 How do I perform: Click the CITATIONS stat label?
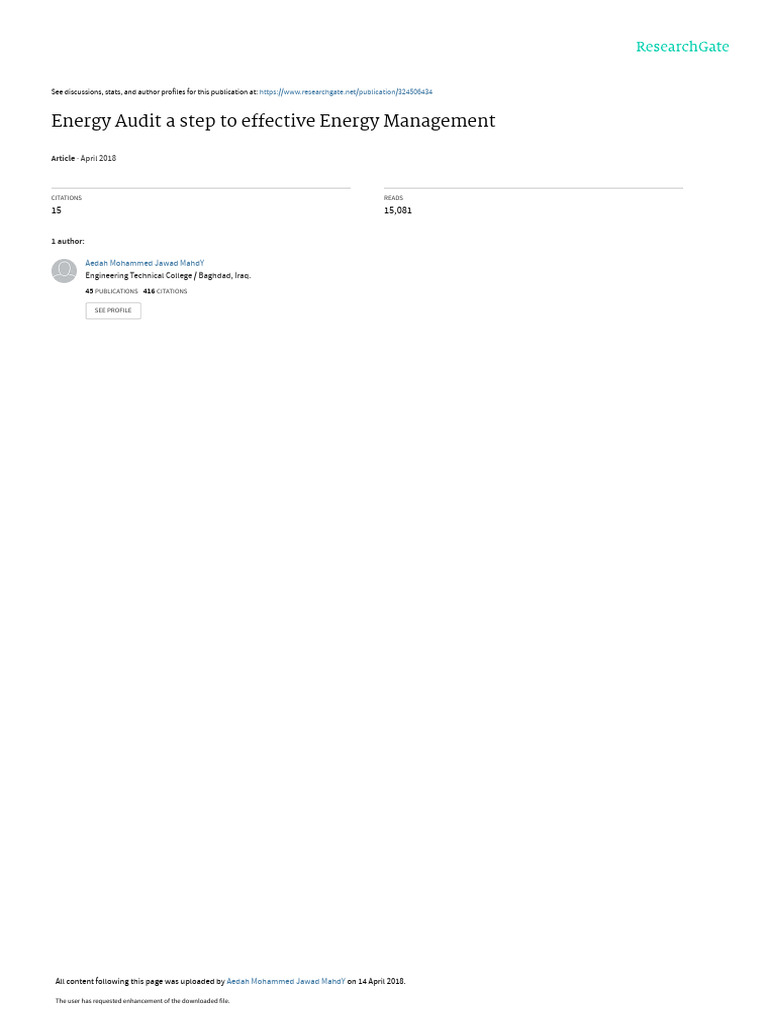67,198
